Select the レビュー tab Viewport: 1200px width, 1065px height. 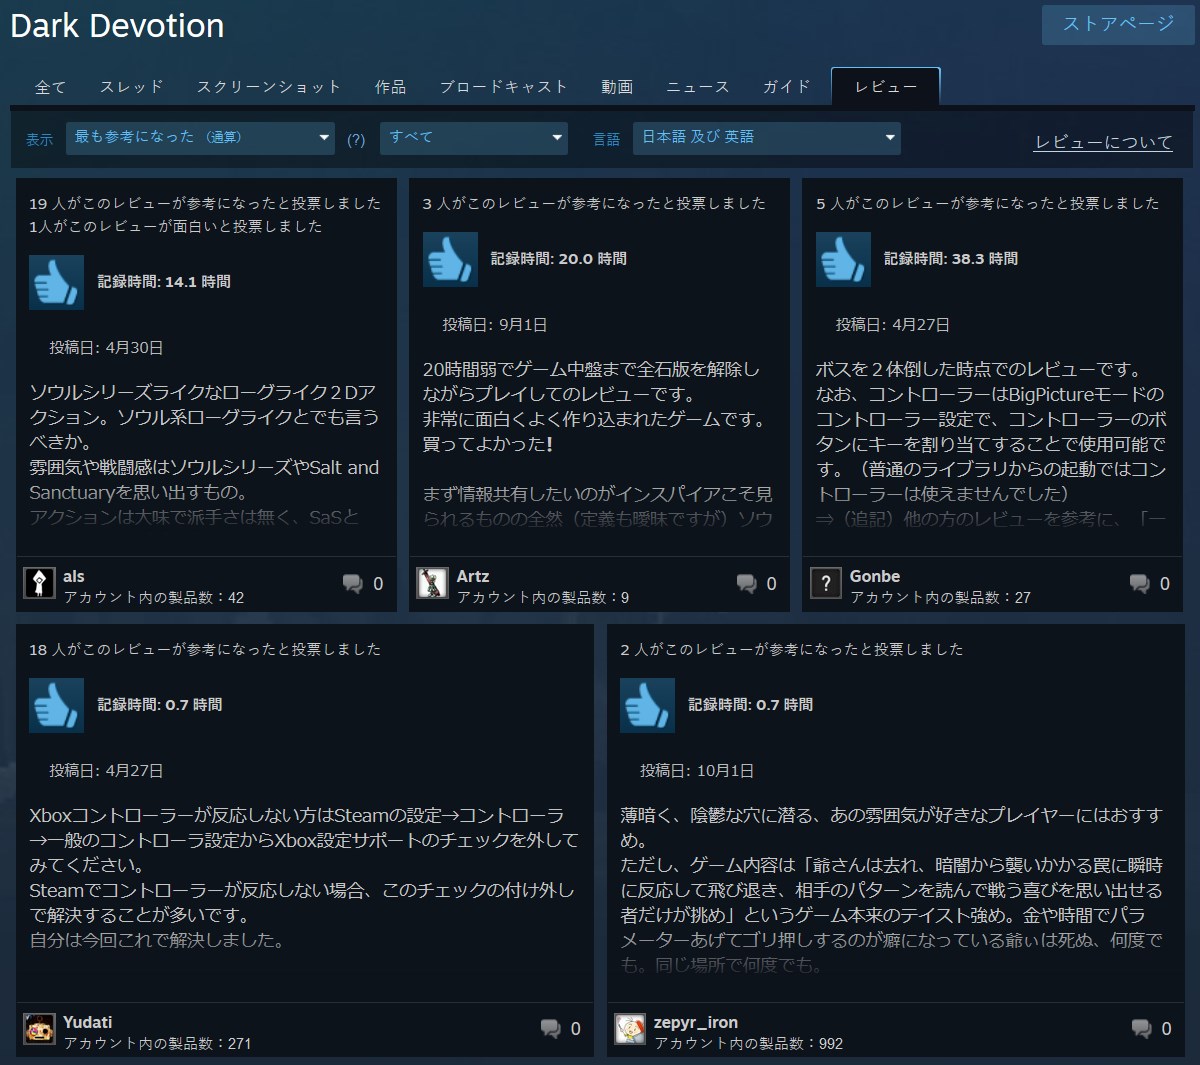[x=886, y=87]
